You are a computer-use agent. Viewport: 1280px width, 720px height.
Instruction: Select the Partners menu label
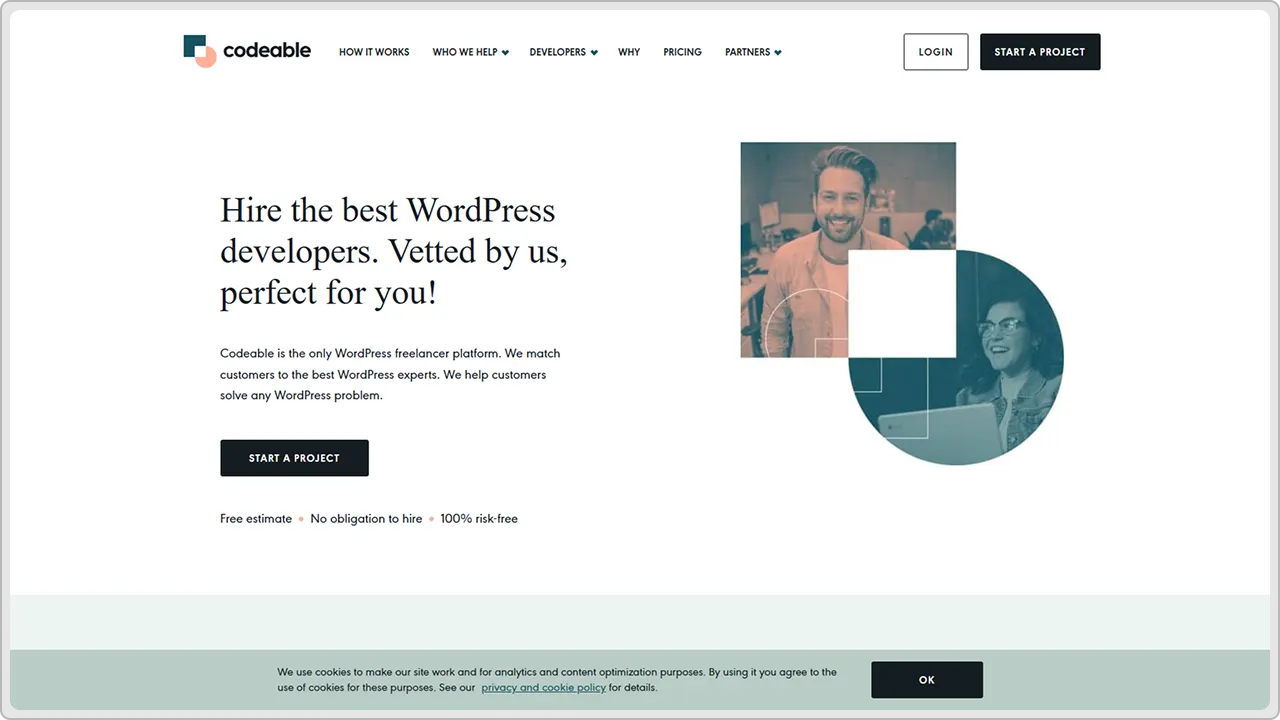point(748,52)
